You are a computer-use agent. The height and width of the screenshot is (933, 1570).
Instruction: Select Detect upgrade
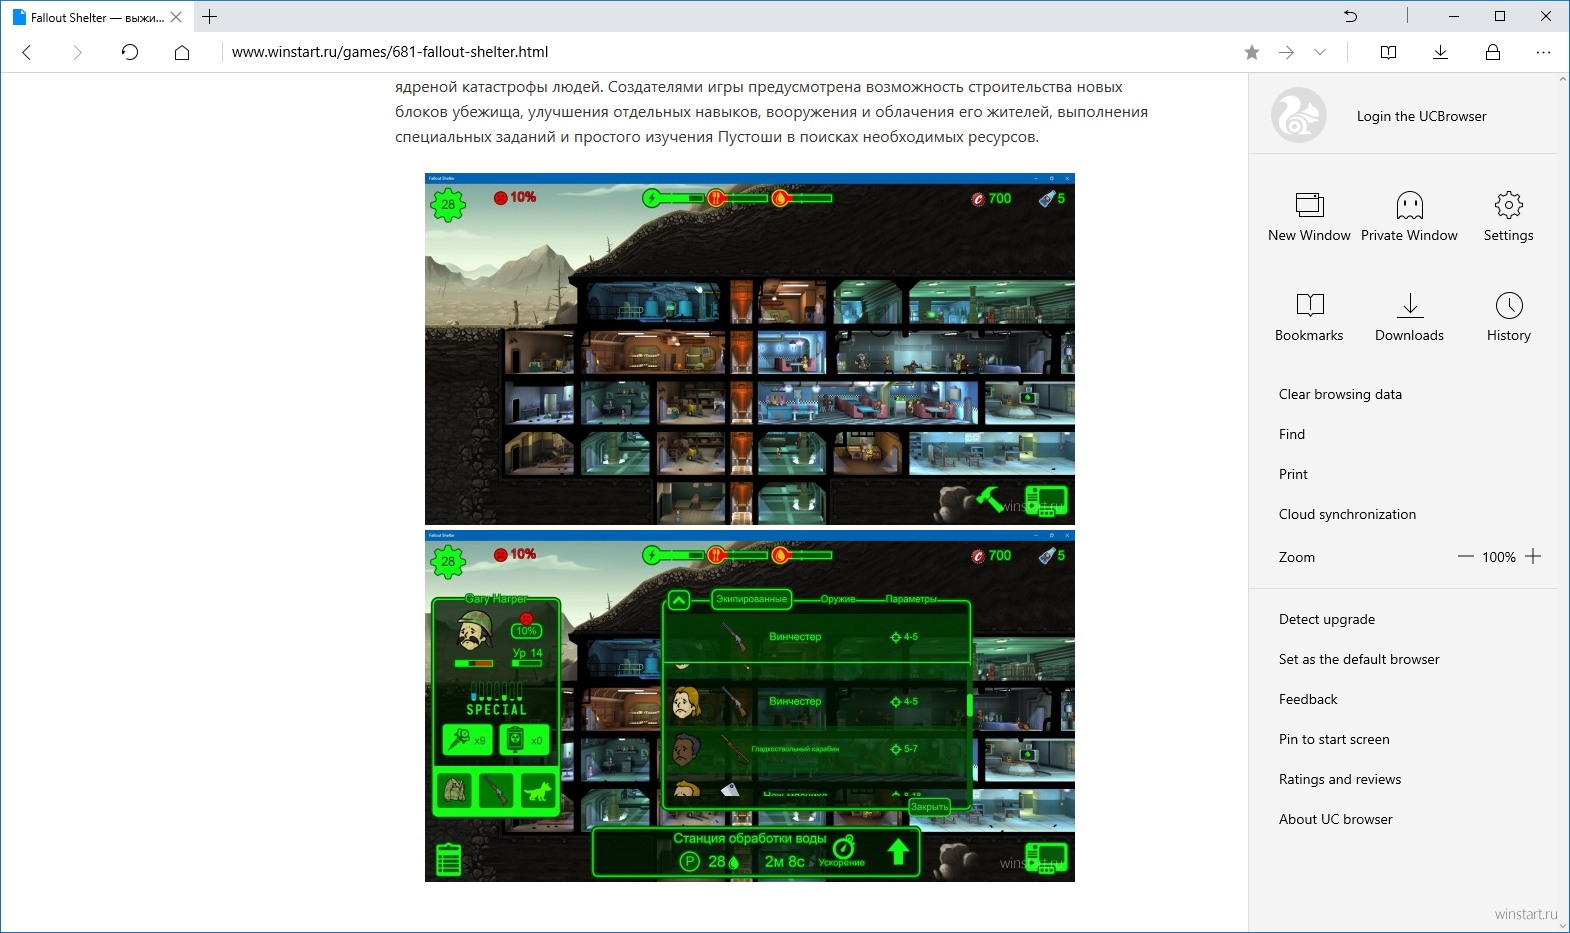pos(1327,619)
